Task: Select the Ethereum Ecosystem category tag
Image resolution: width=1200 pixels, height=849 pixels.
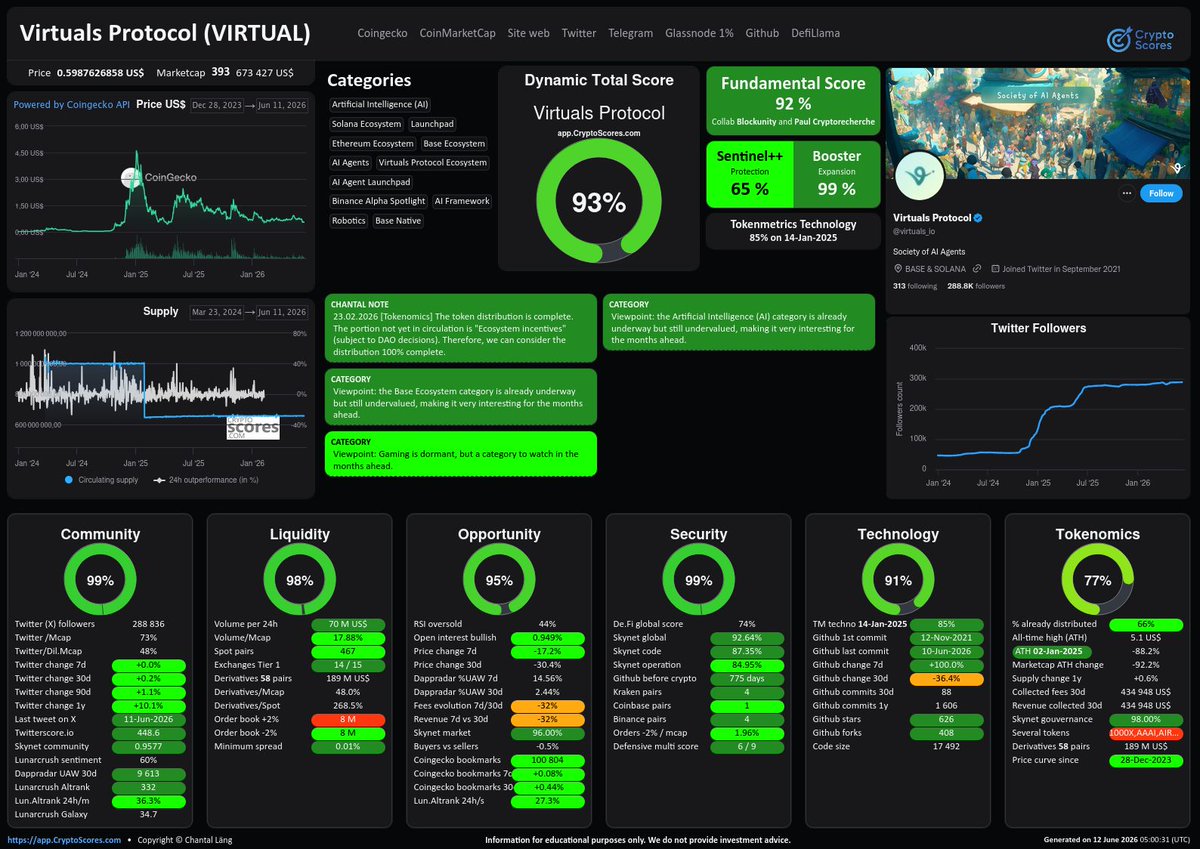Action: point(372,144)
